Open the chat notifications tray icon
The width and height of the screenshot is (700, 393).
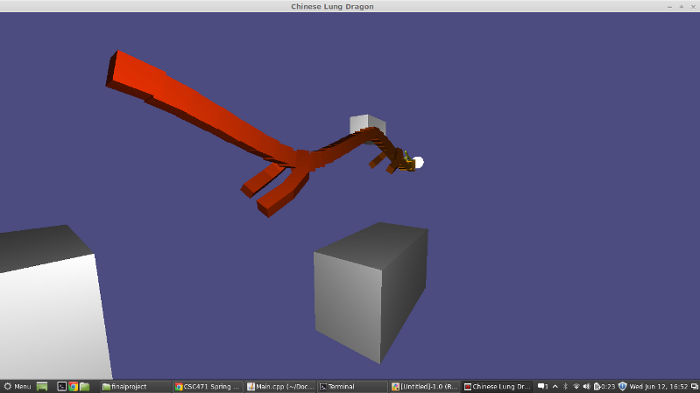(x=542, y=387)
